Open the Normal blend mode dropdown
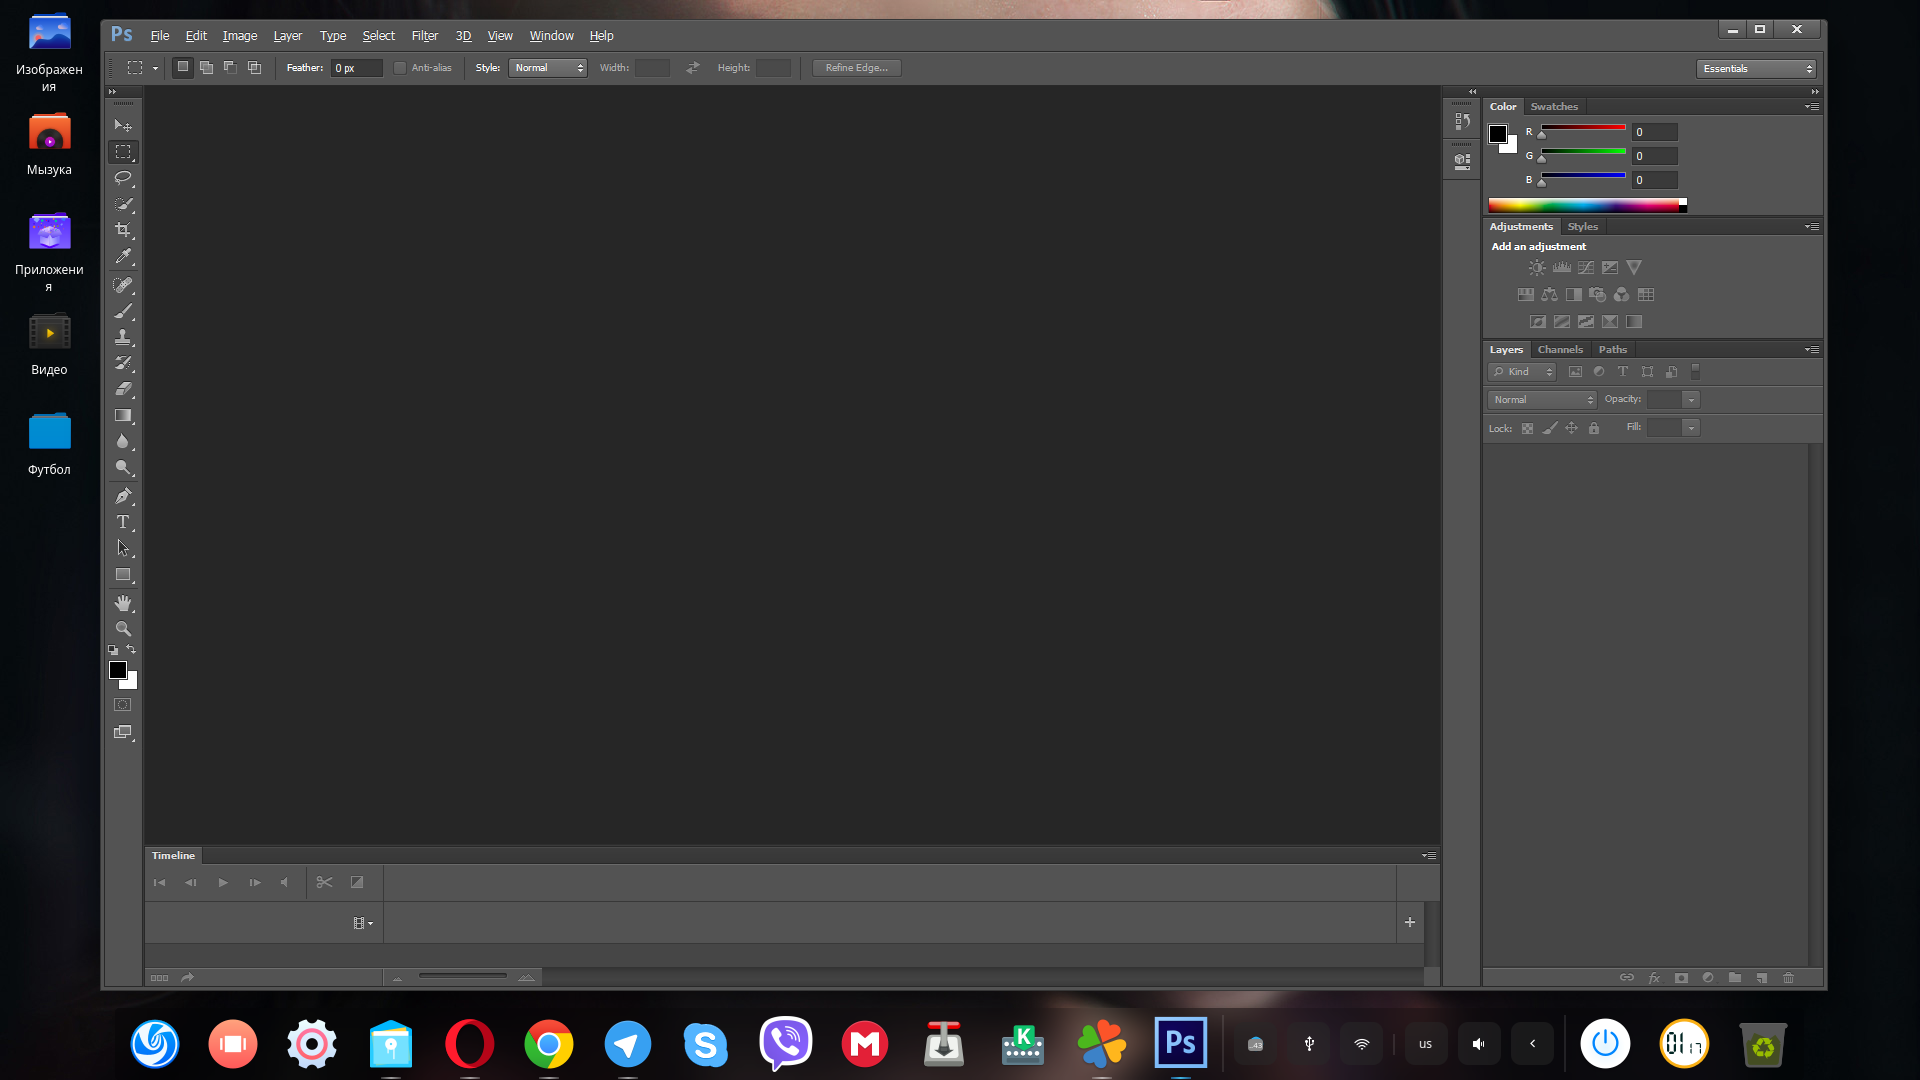The height and width of the screenshot is (1080, 1920). click(x=1542, y=398)
